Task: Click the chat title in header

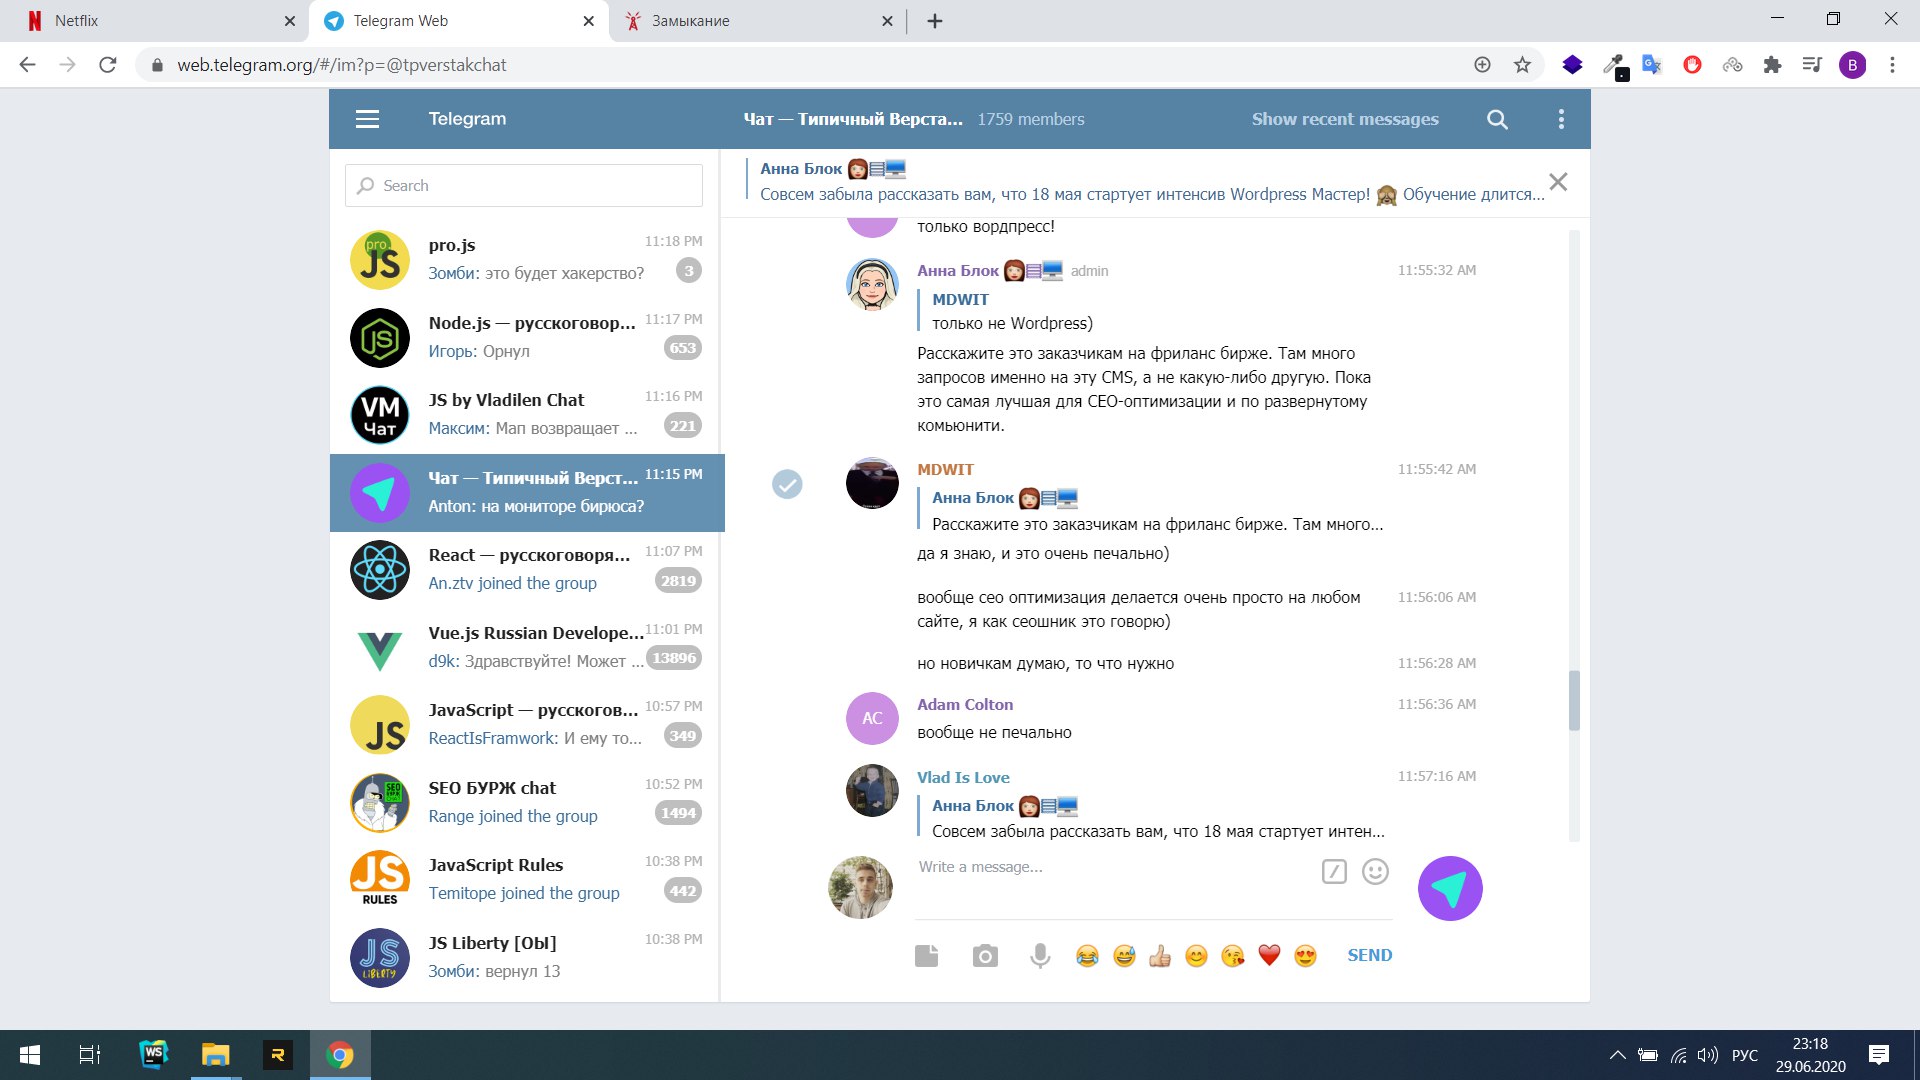Action: pos(853,119)
